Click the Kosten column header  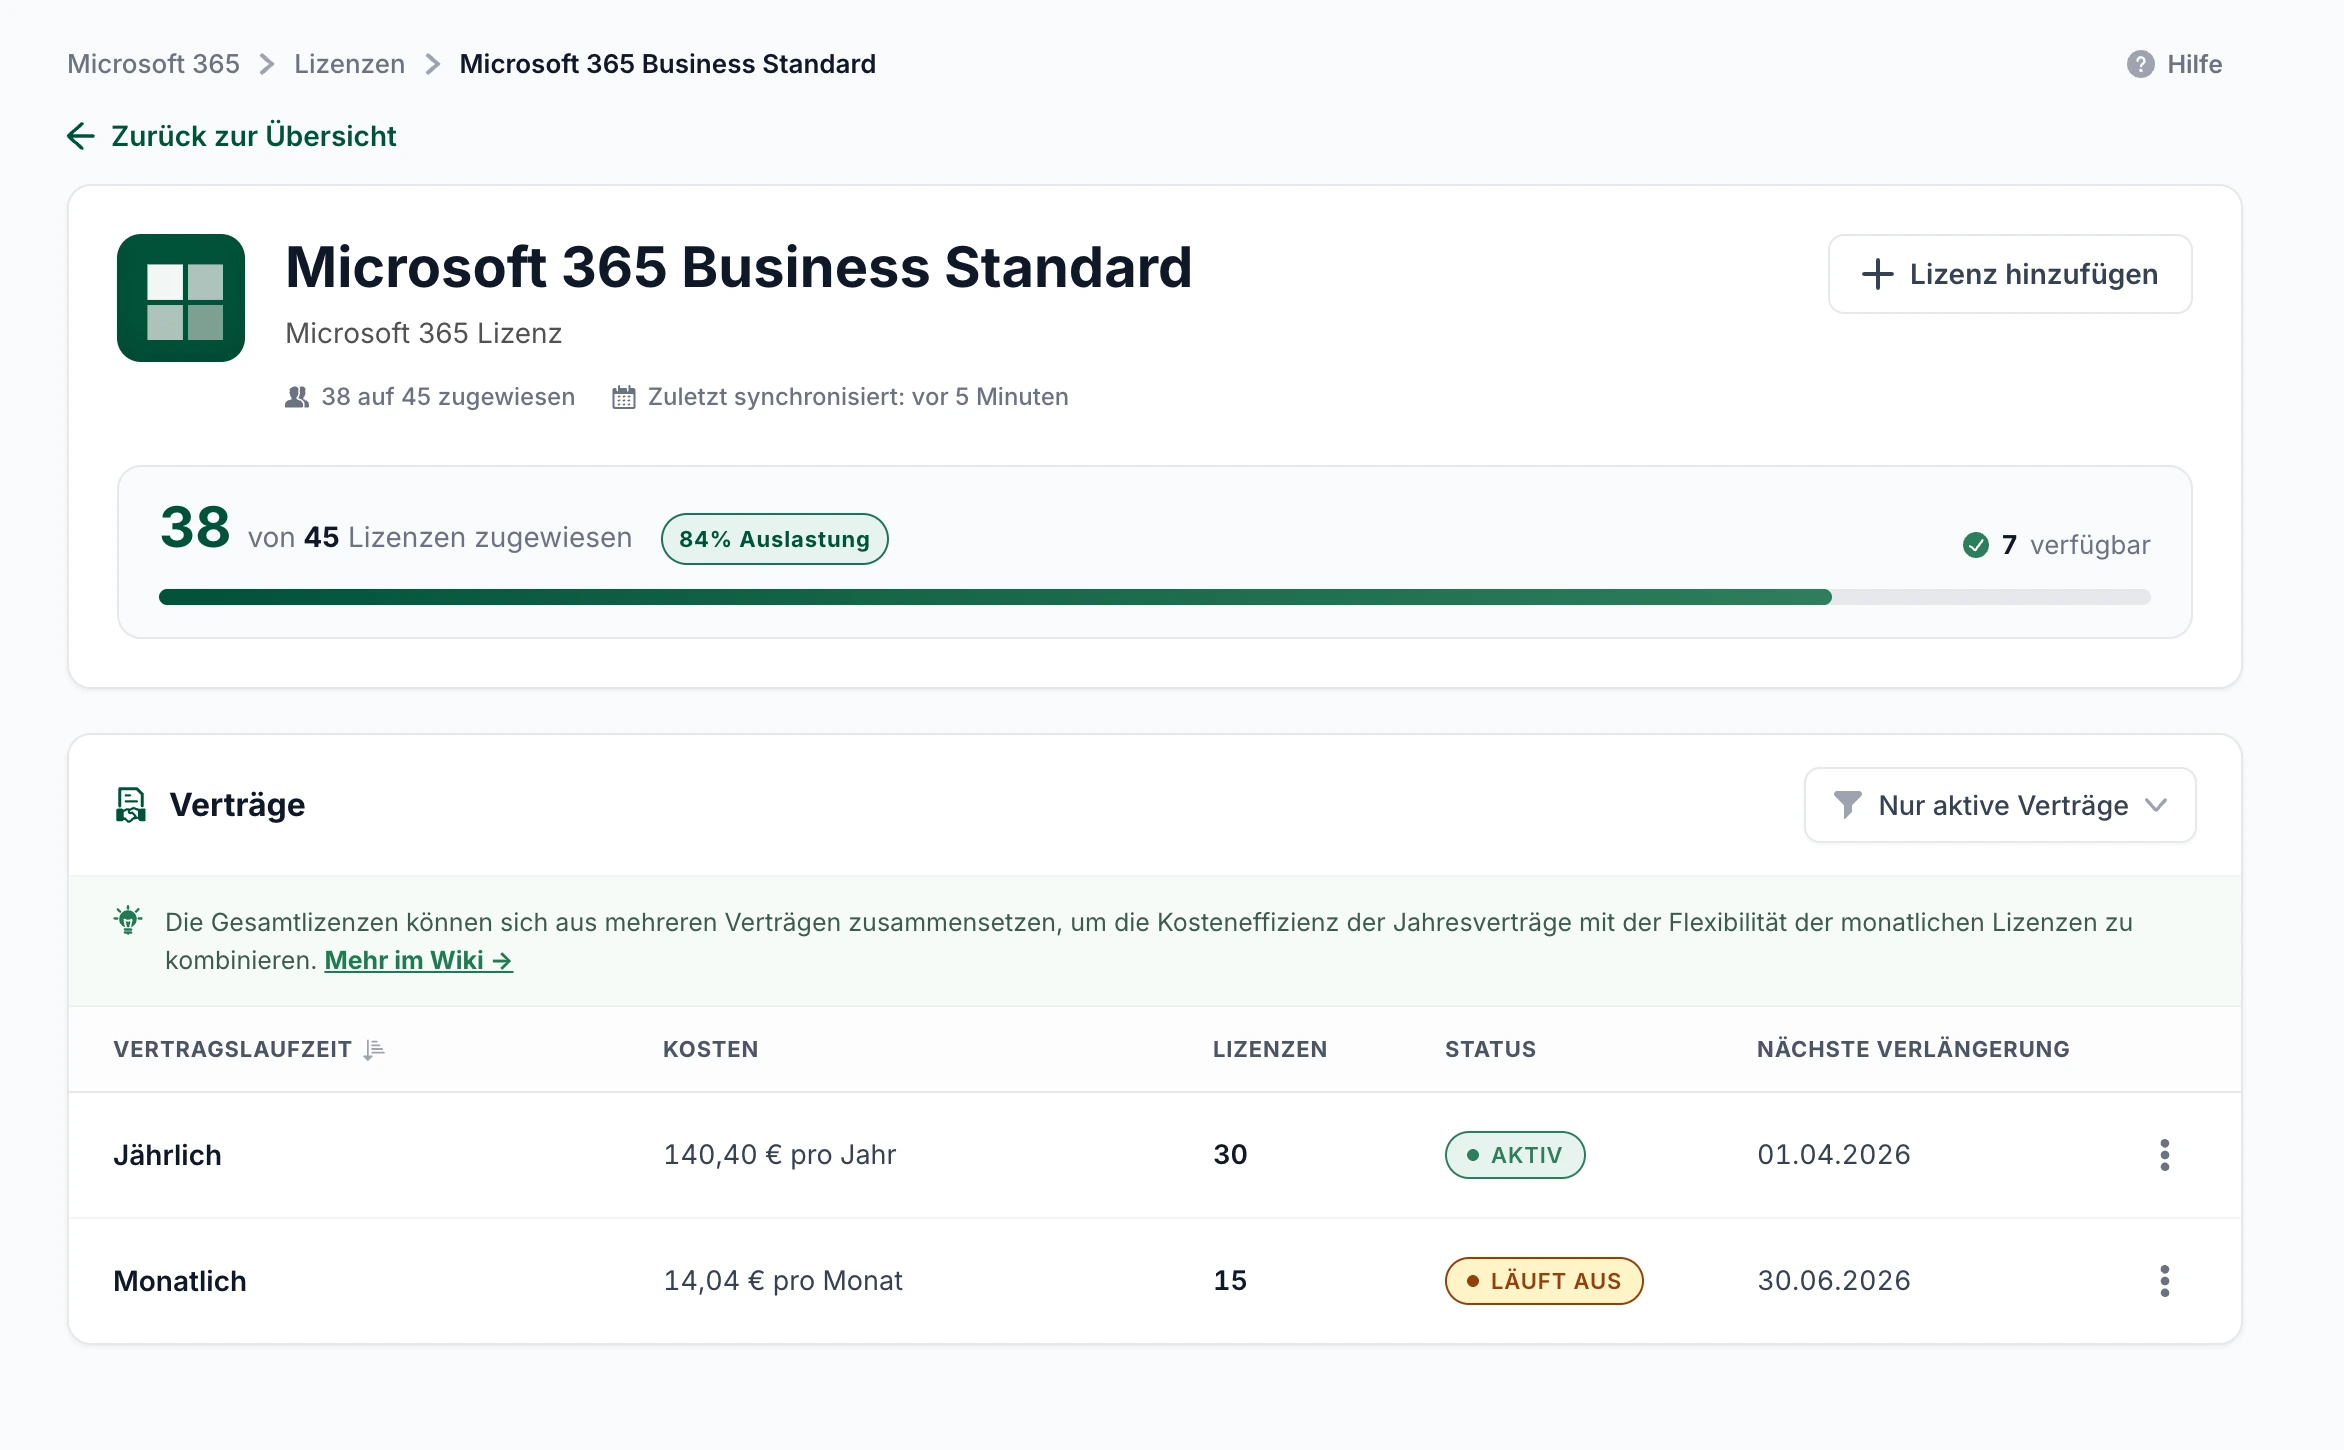pyautogui.click(x=711, y=1049)
